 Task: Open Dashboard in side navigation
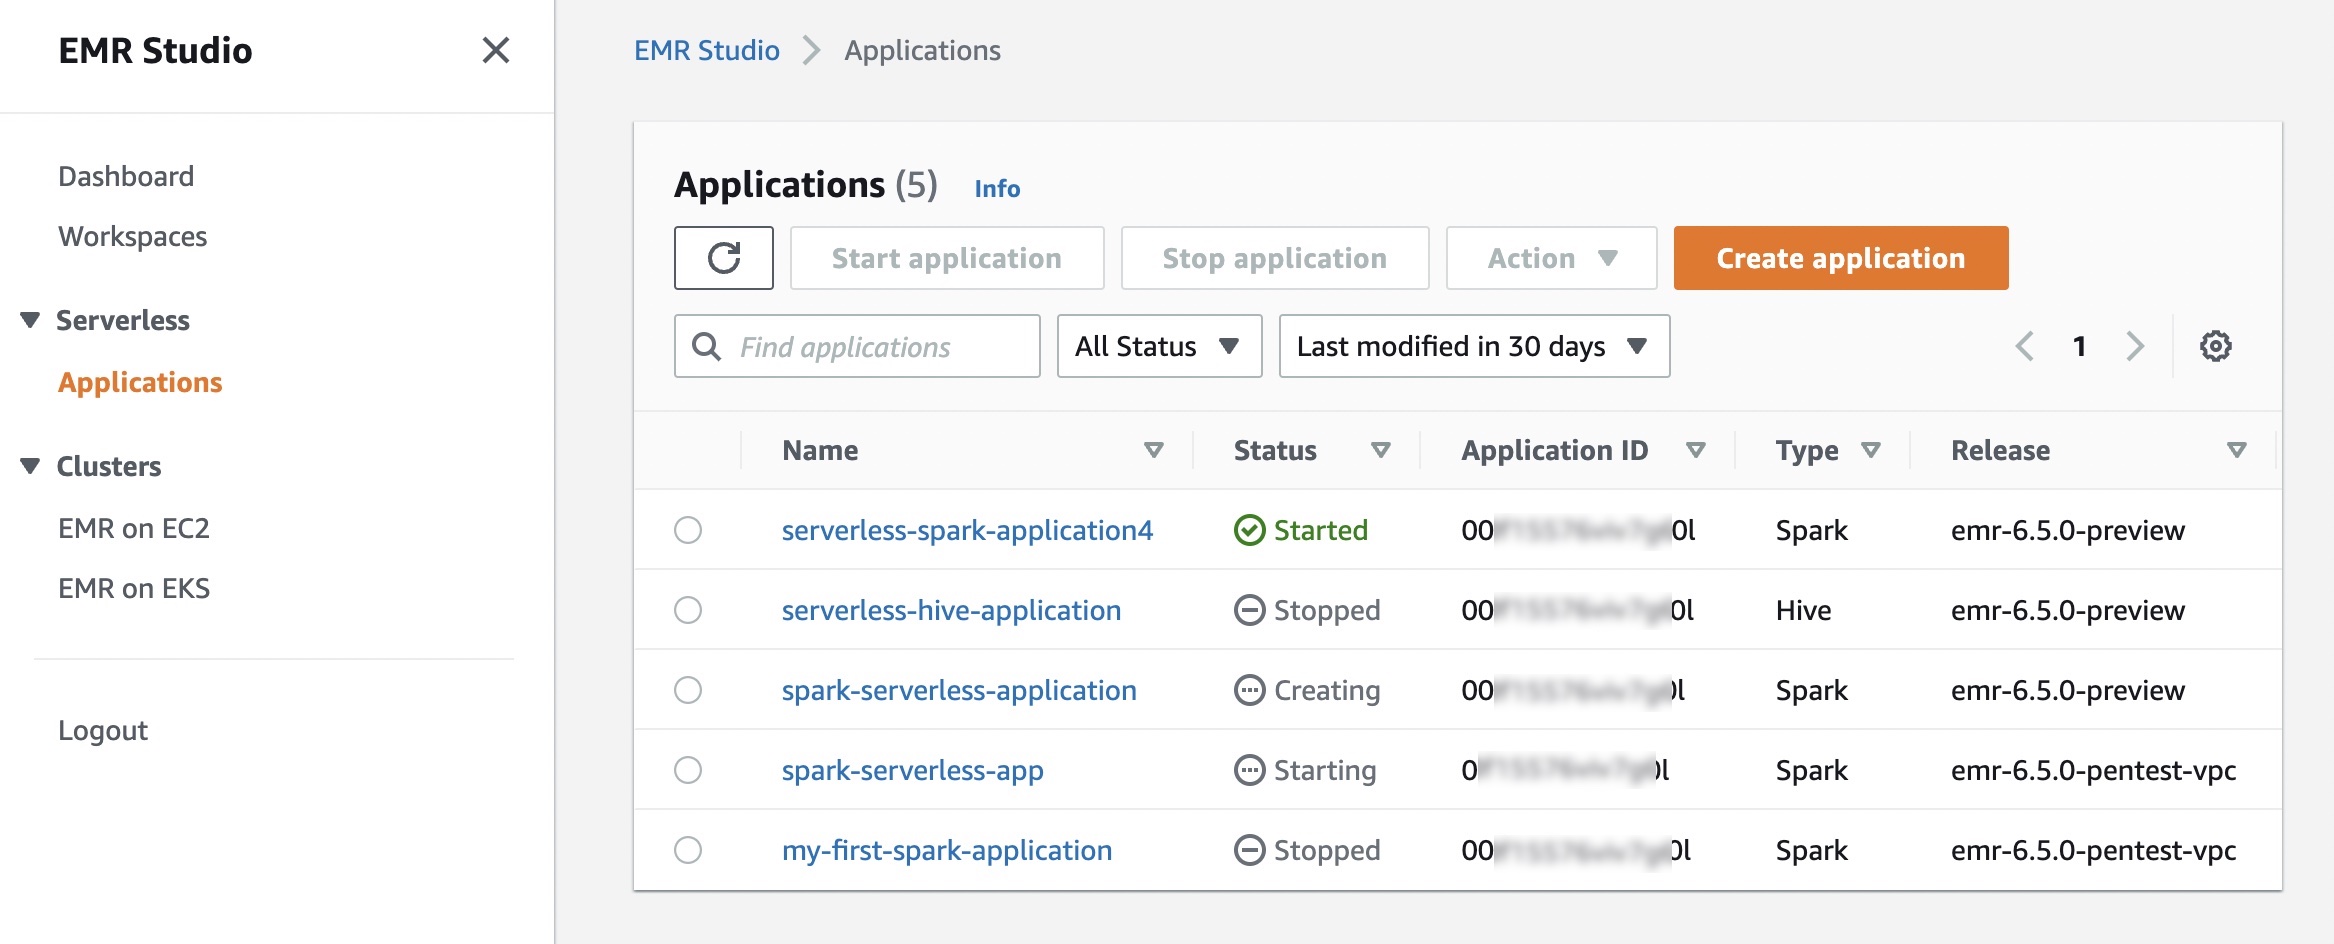(x=126, y=176)
